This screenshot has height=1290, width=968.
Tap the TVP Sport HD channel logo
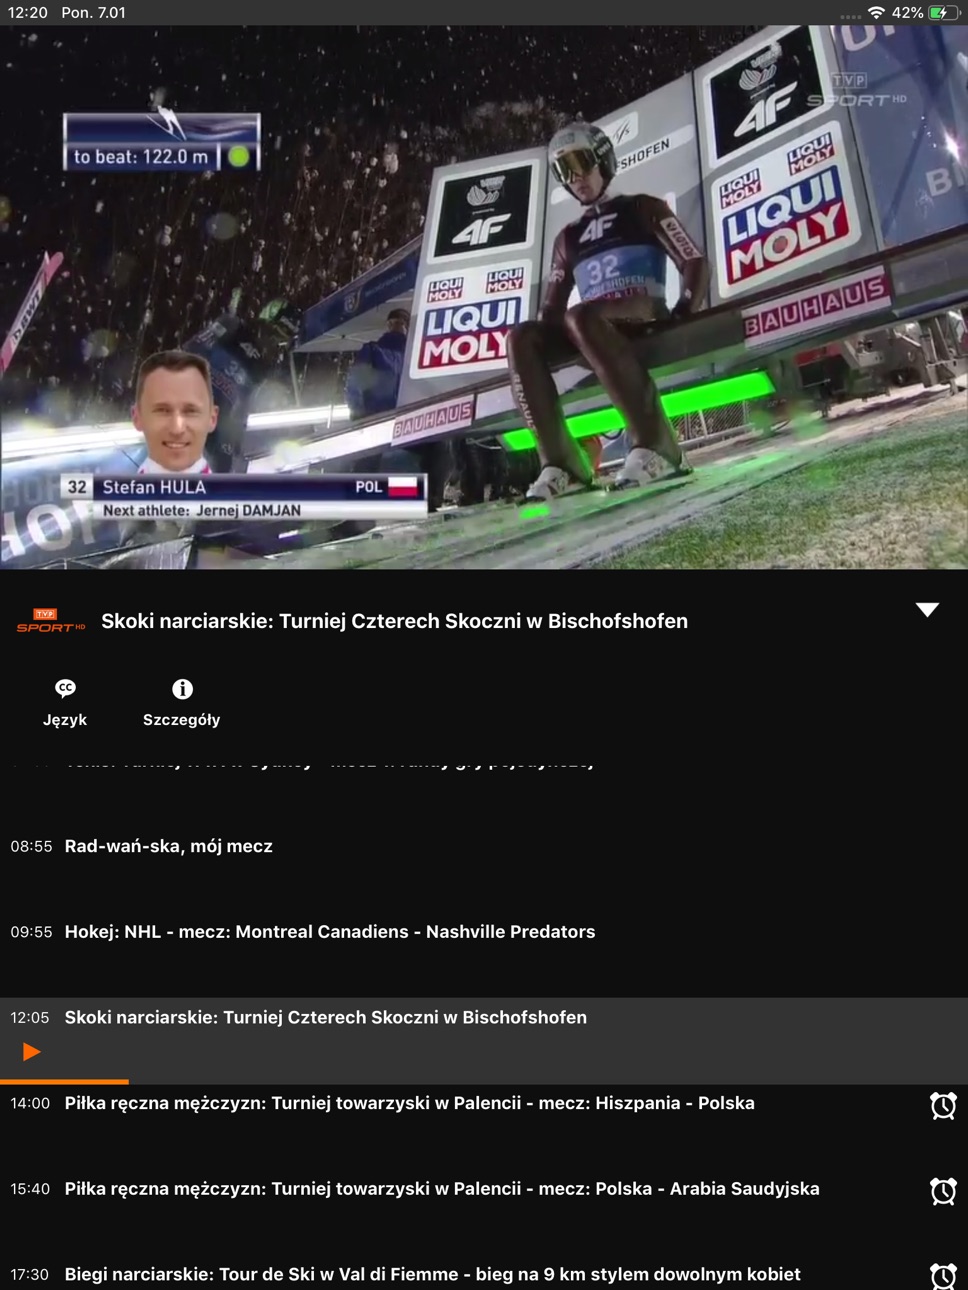[51, 621]
